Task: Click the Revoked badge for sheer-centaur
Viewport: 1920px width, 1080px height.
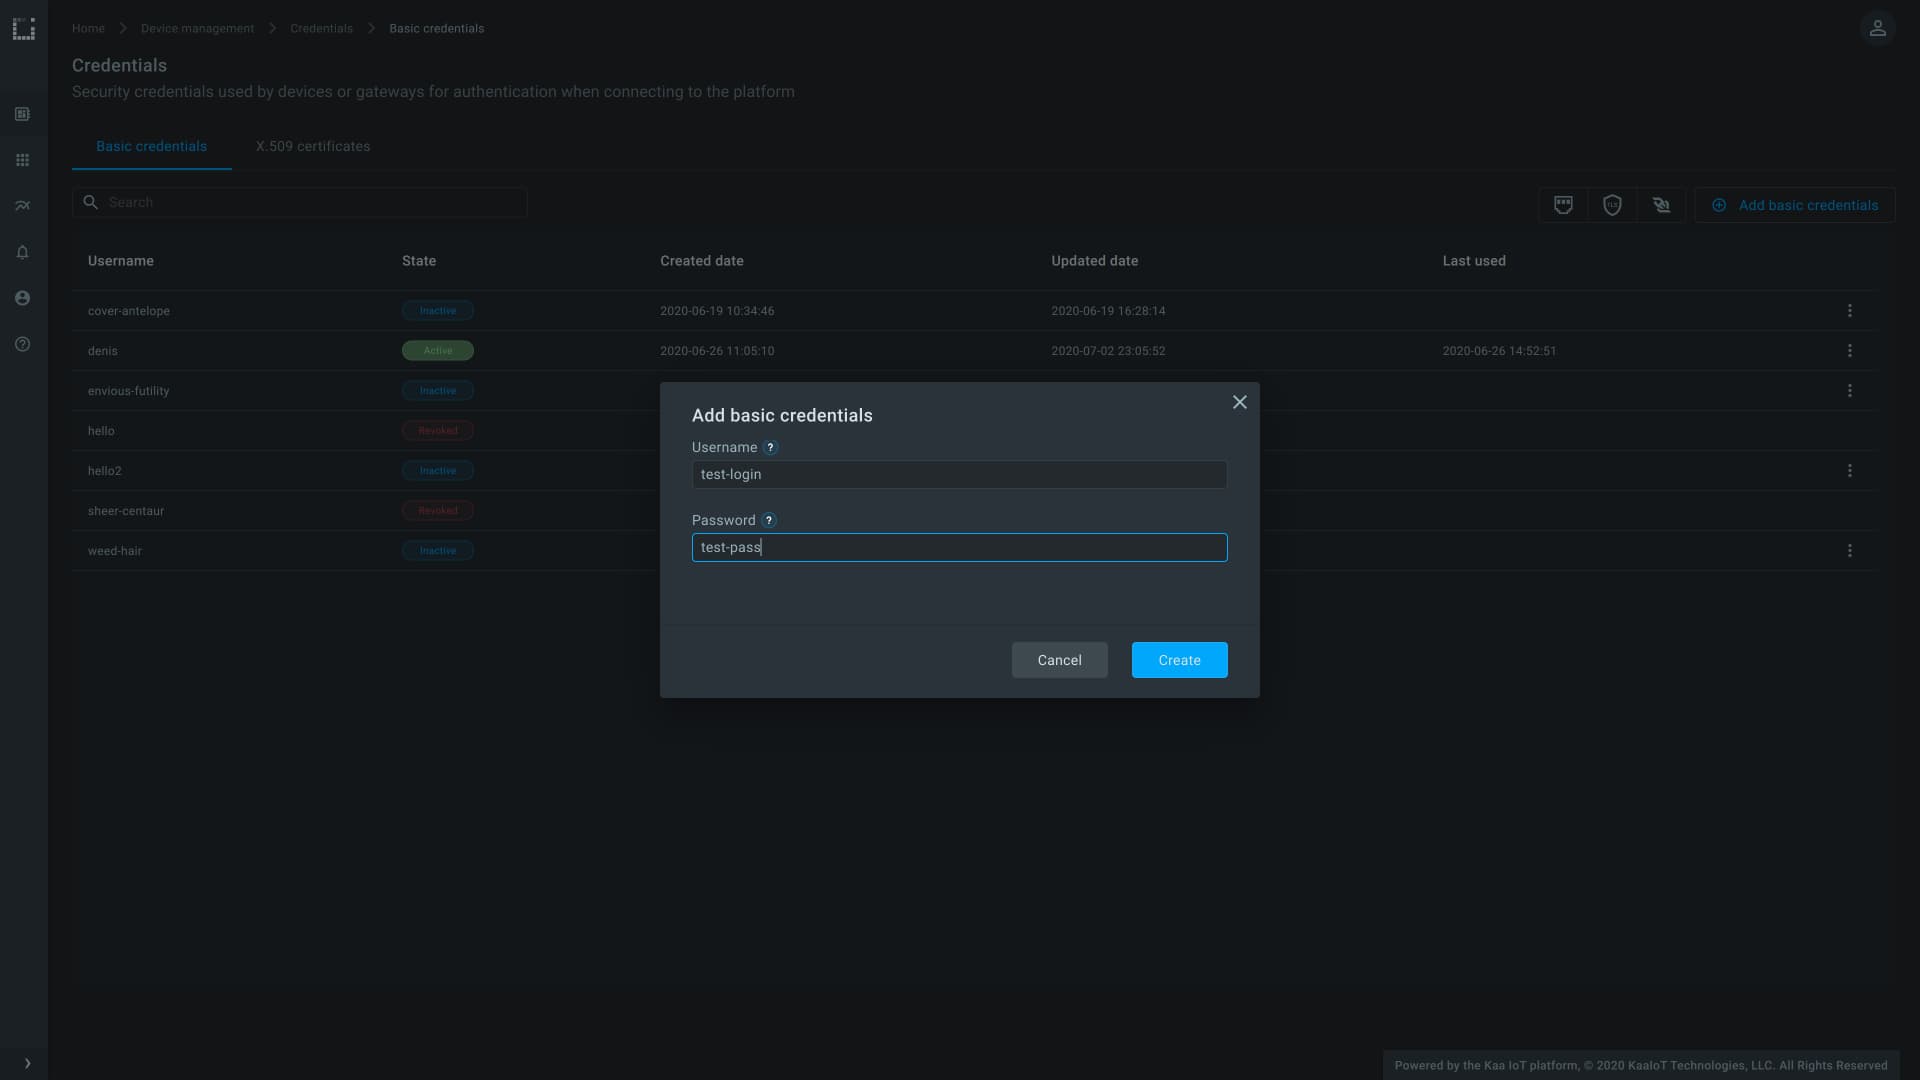Action: tap(438, 511)
